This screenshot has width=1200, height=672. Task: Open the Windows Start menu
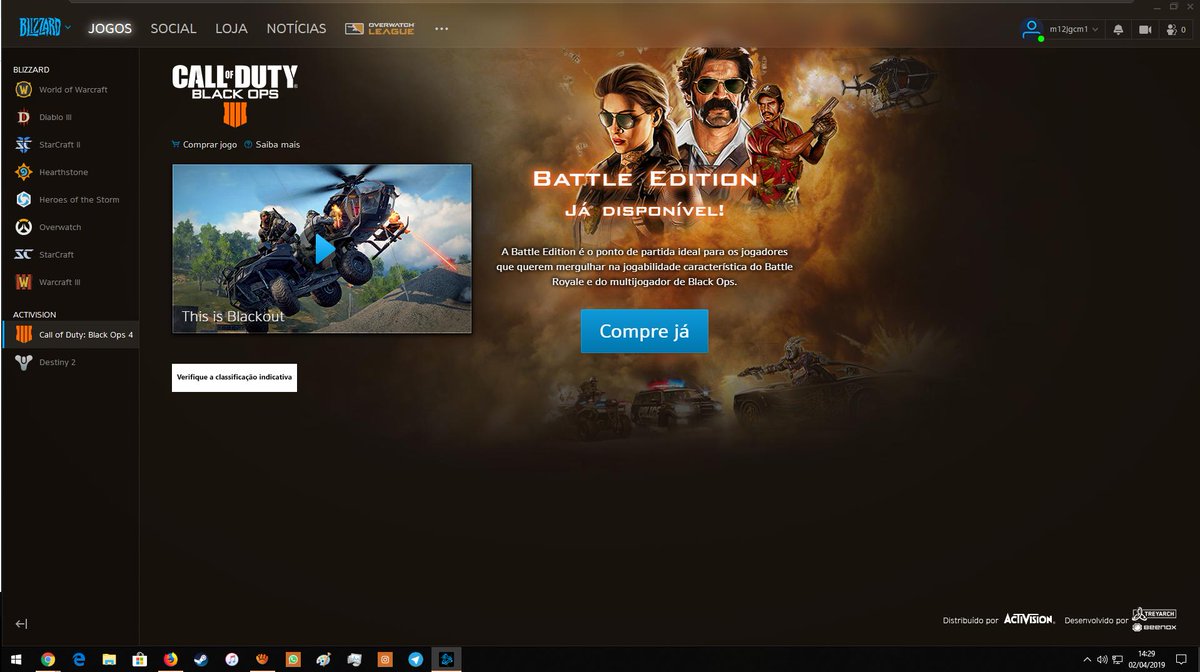[x=15, y=659]
